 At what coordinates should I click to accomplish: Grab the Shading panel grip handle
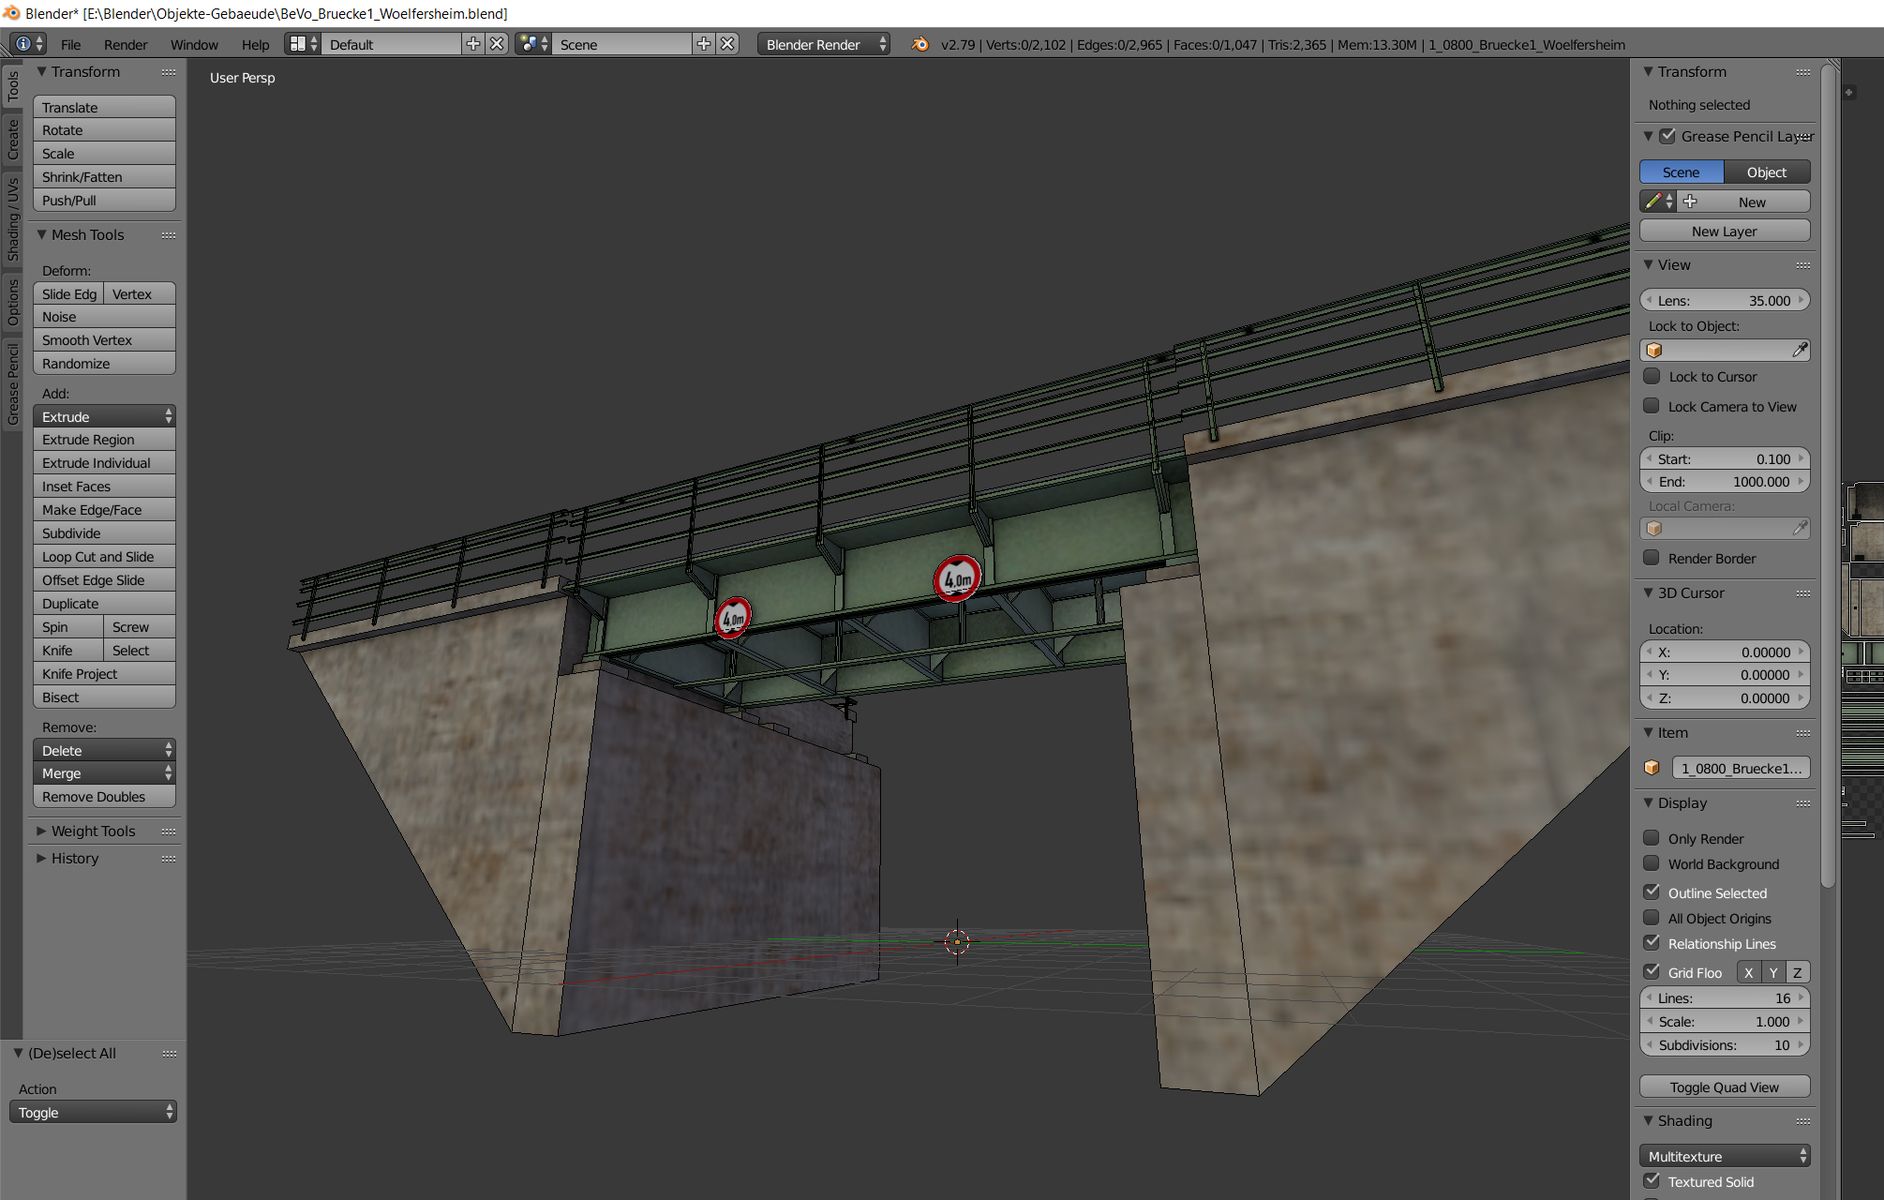[1803, 1122]
